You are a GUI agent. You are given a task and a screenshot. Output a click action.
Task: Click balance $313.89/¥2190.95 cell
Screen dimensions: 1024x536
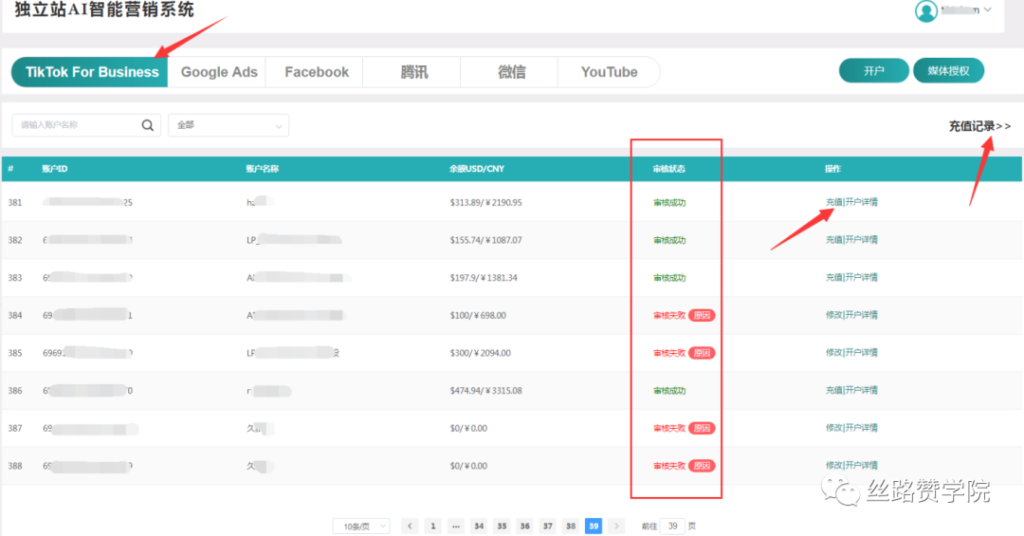(486, 203)
